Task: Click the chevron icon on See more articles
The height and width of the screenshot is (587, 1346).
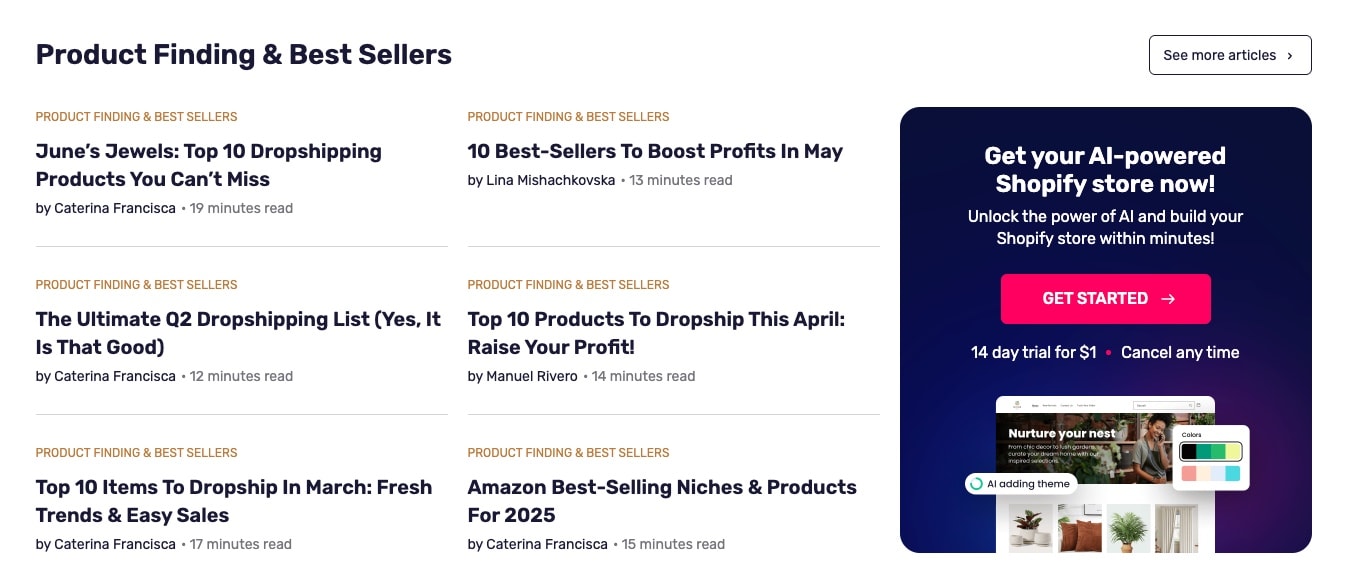Action: (1292, 55)
